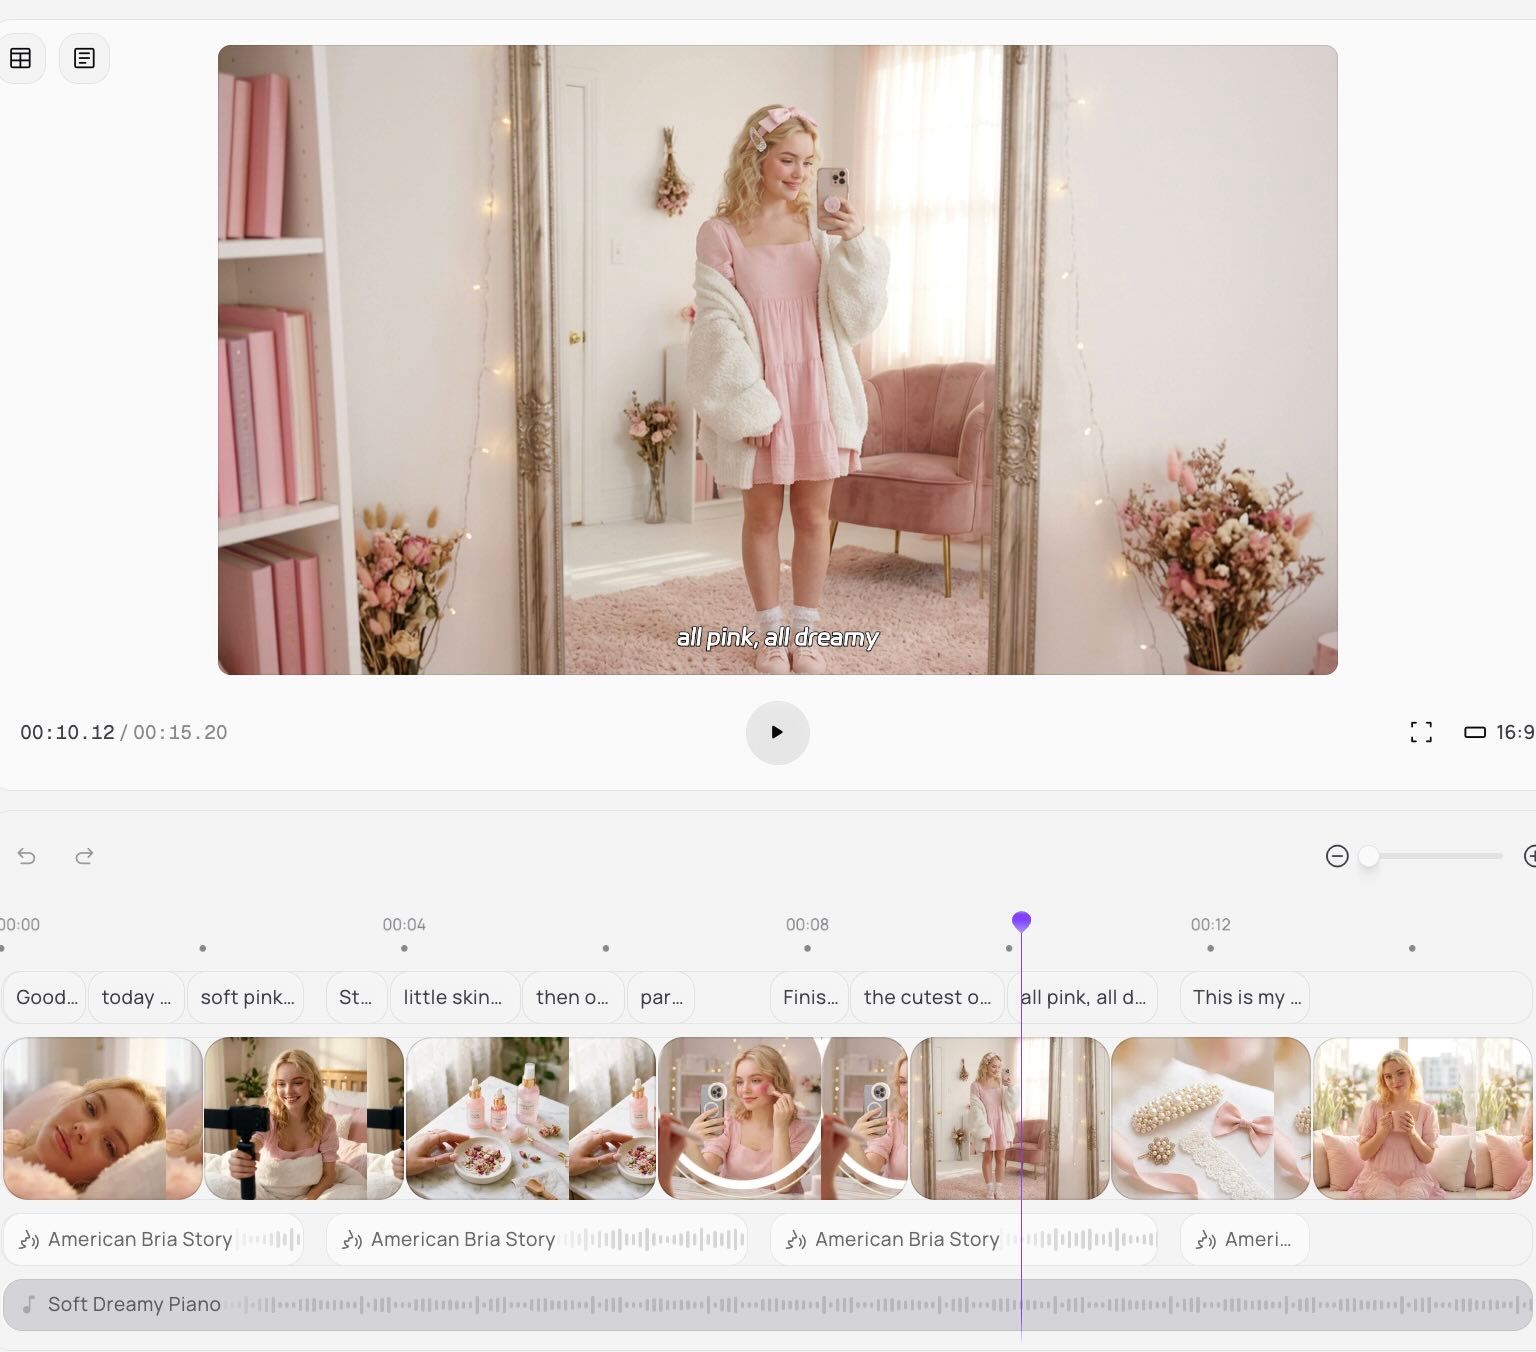
Task: Select the 'little skin...' caption segment
Action: (x=453, y=997)
